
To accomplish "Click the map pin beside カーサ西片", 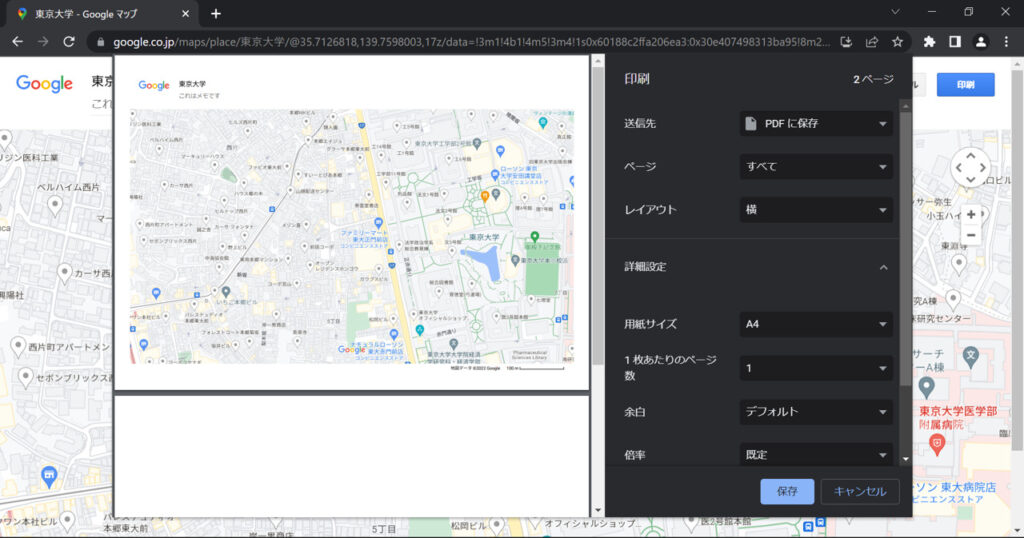I will 64,274.
